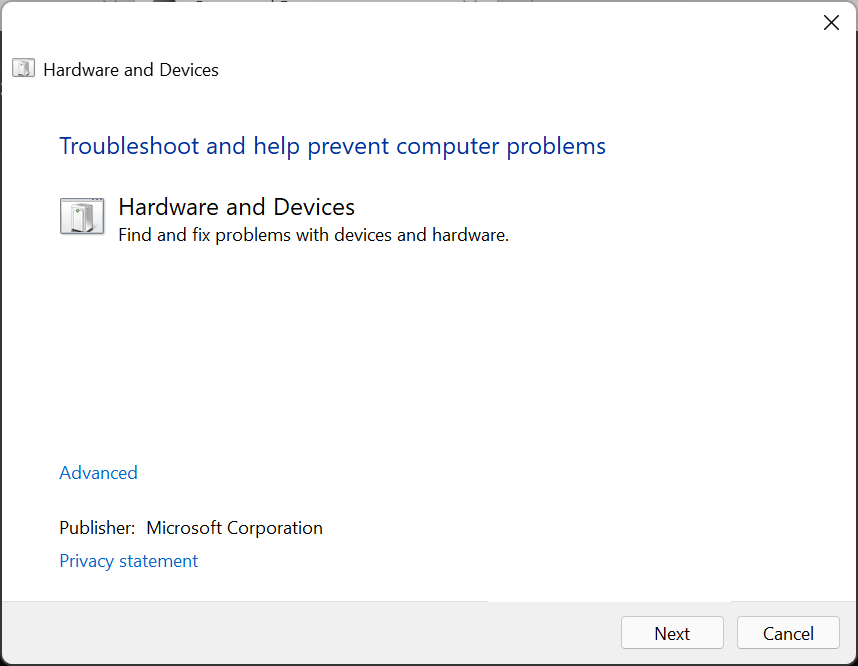This screenshot has height=666, width=858.
Task: Open the Privacy statement link
Action: coord(128,561)
